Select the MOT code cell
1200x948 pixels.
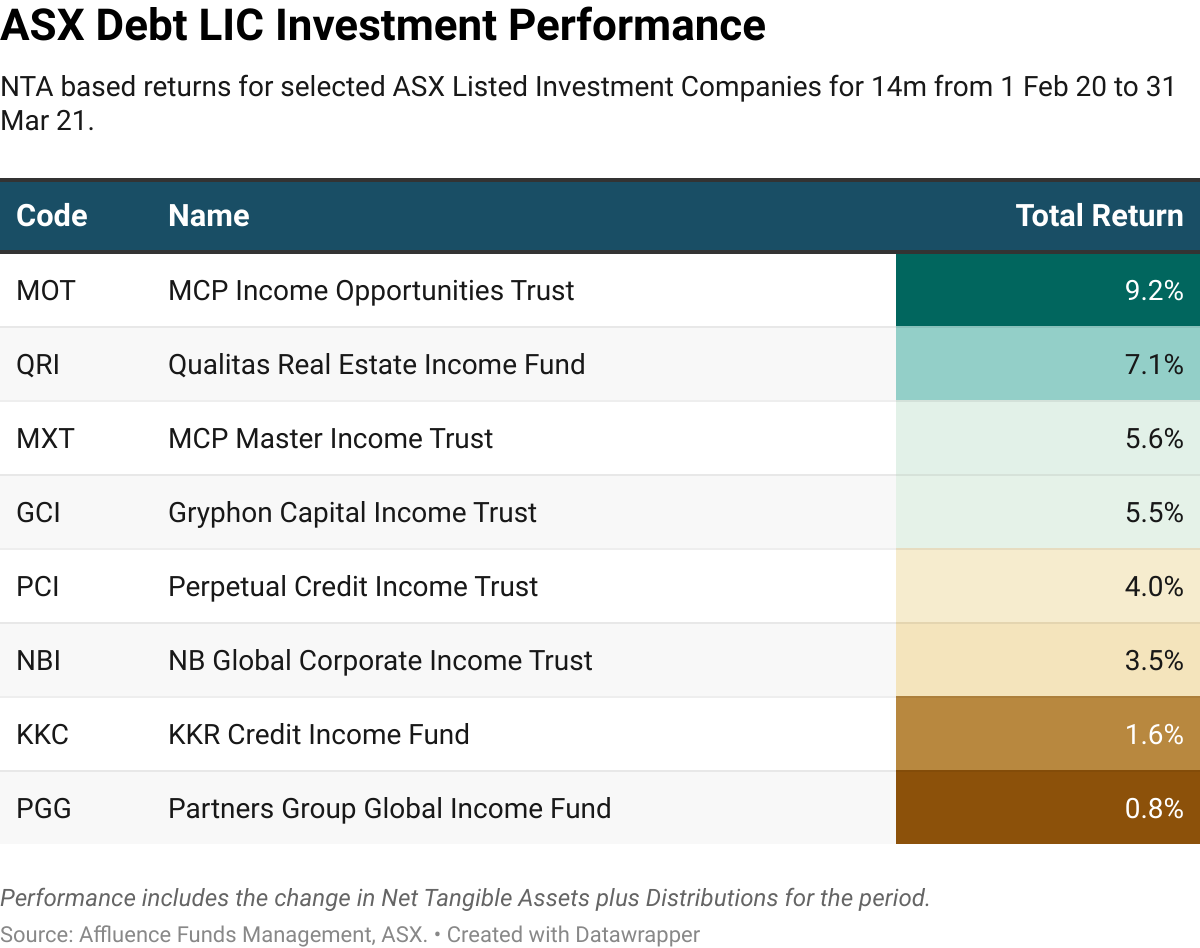tap(46, 291)
